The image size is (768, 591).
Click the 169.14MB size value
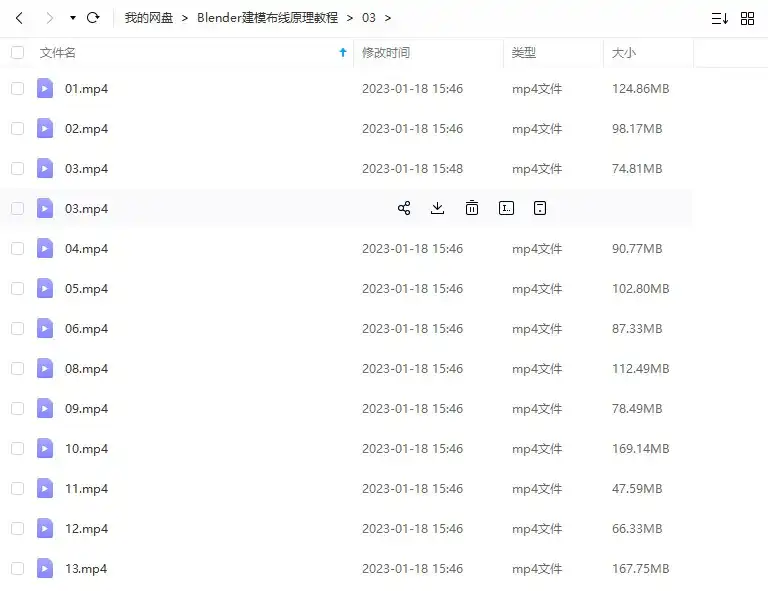[640, 449]
